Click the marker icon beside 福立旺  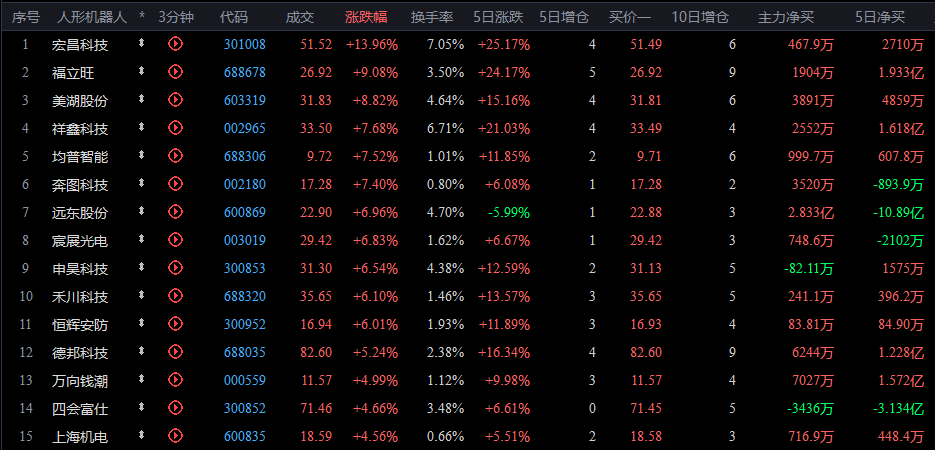click(x=141, y=71)
